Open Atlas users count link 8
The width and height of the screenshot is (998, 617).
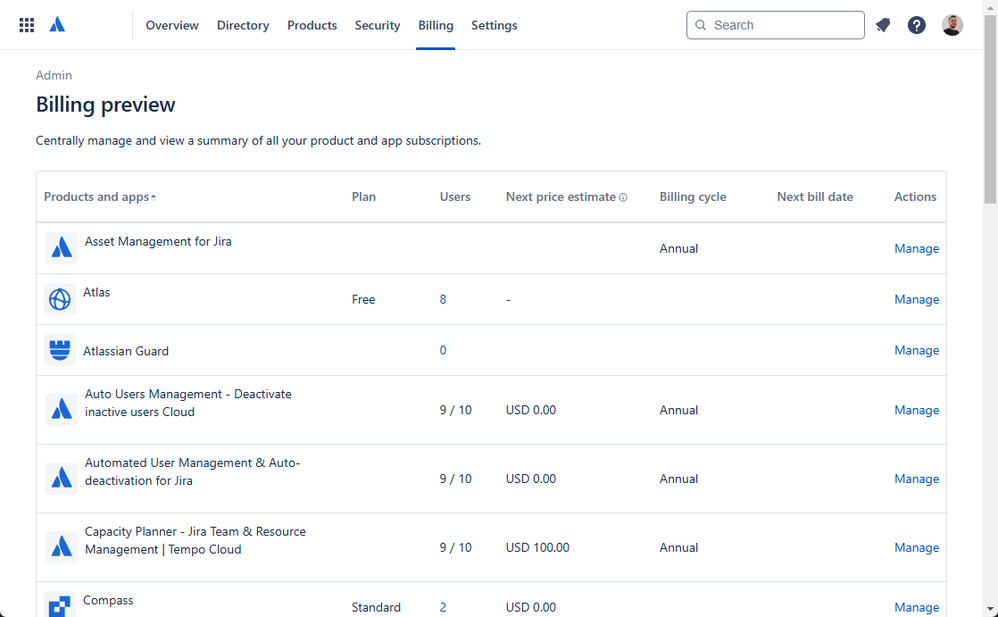click(x=443, y=299)
